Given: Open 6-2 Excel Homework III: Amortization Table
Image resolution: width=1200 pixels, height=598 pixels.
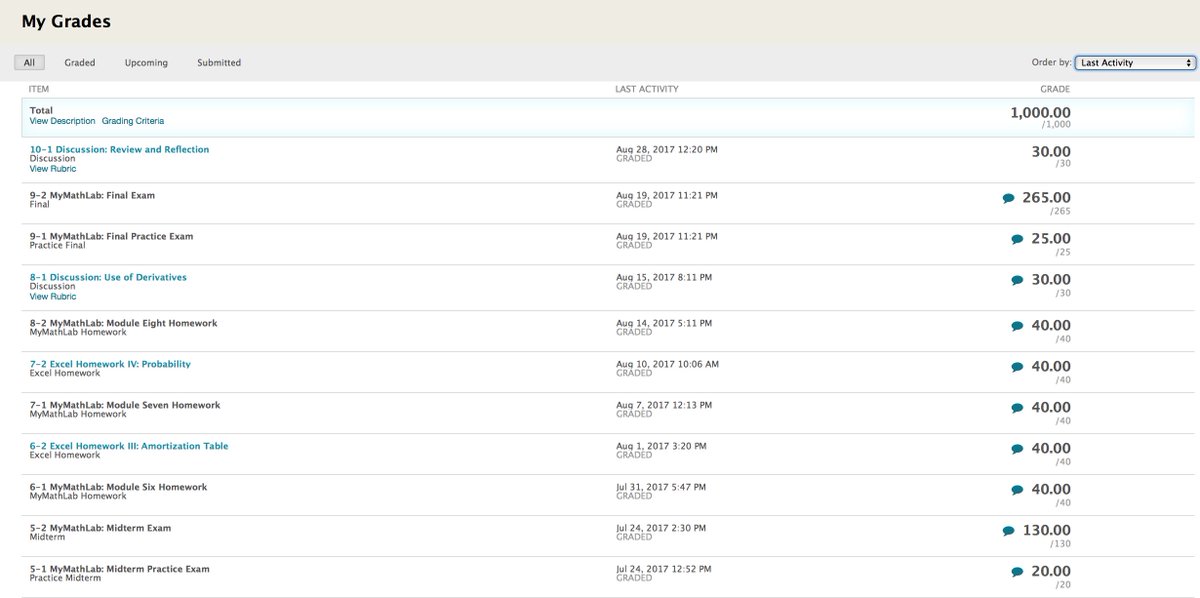Looking at the screenshot, I should [x=129, y=446].
